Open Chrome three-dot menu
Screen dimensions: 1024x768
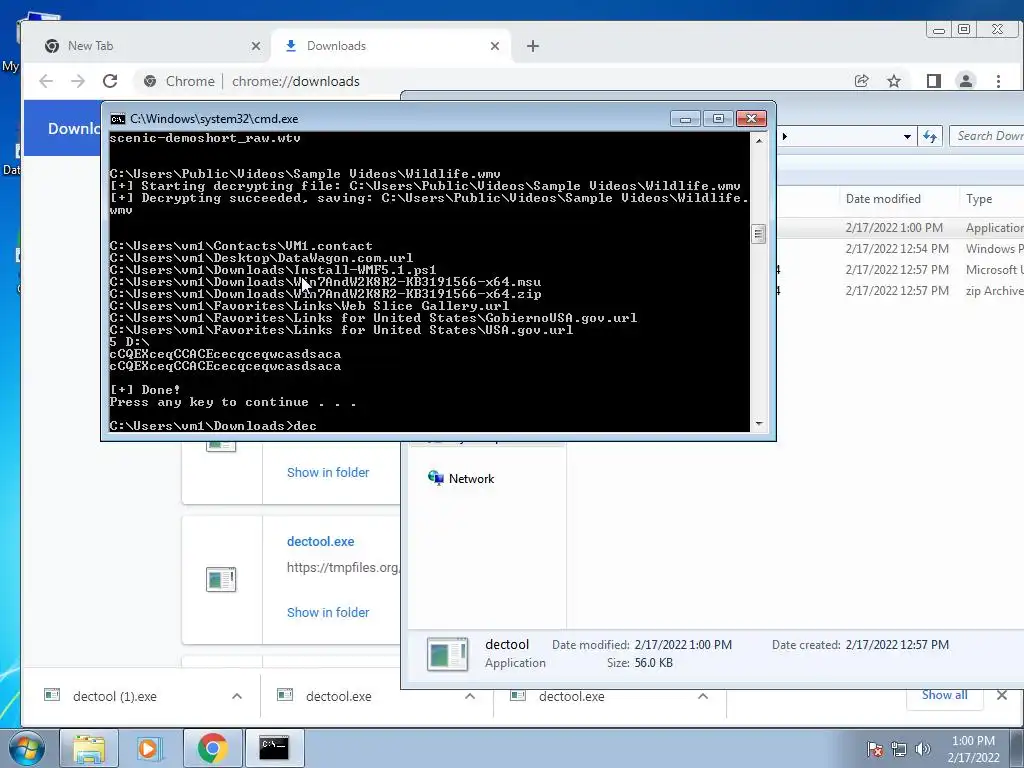click(x=998, y=81)
